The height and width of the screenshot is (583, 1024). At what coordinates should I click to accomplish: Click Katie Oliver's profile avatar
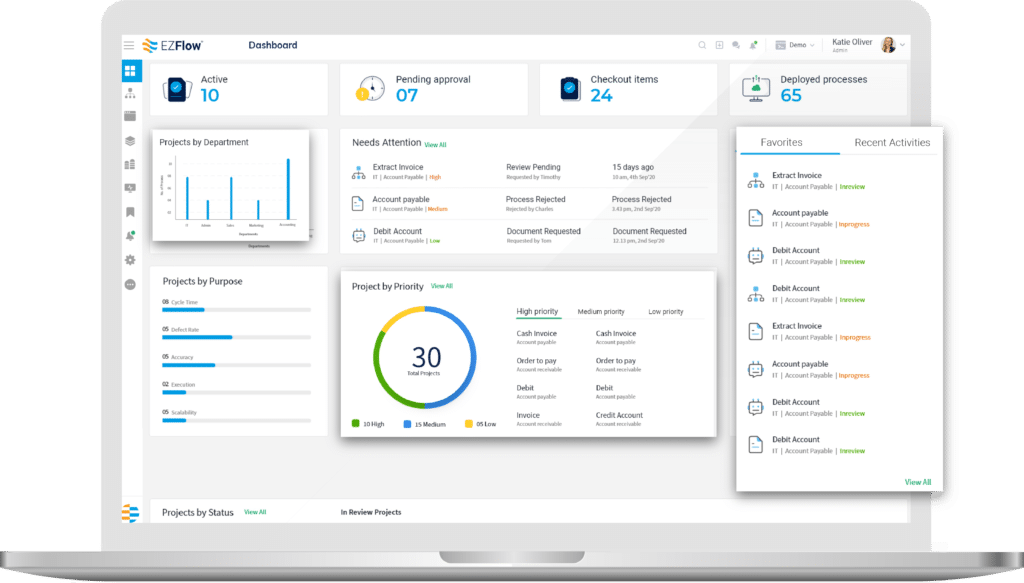tap(888, 44)
